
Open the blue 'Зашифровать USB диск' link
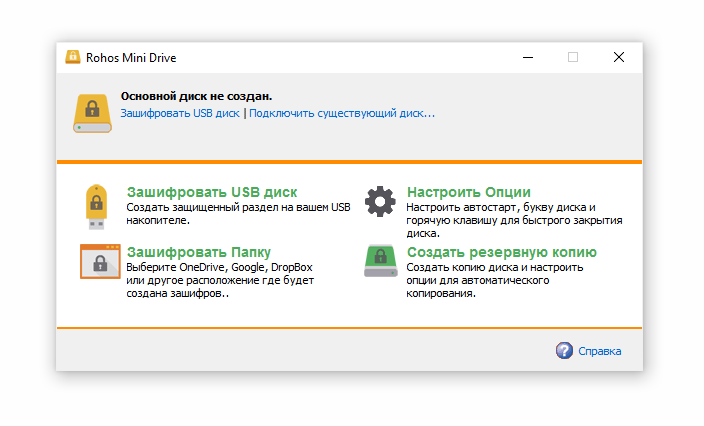point(180,113)
